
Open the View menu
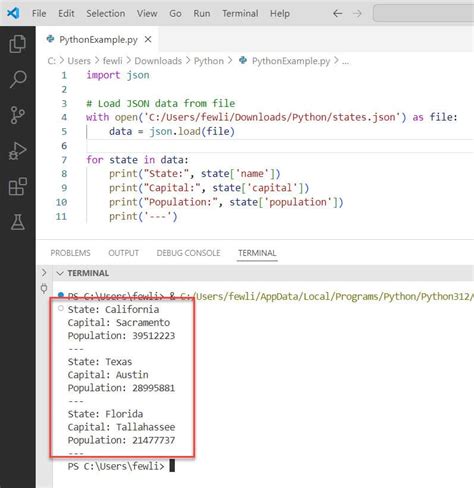pyautogui.click(x=147, y=13)
